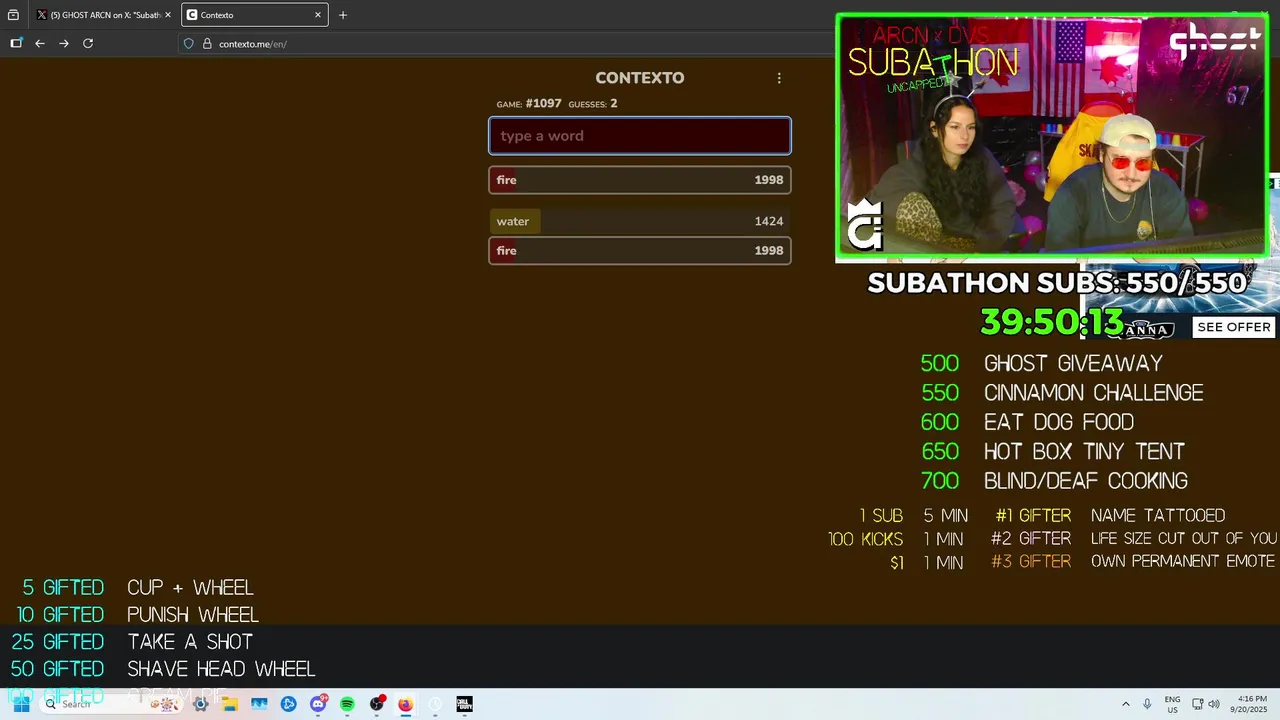Open a new browser tab
1280x720 pixels.
343,15
